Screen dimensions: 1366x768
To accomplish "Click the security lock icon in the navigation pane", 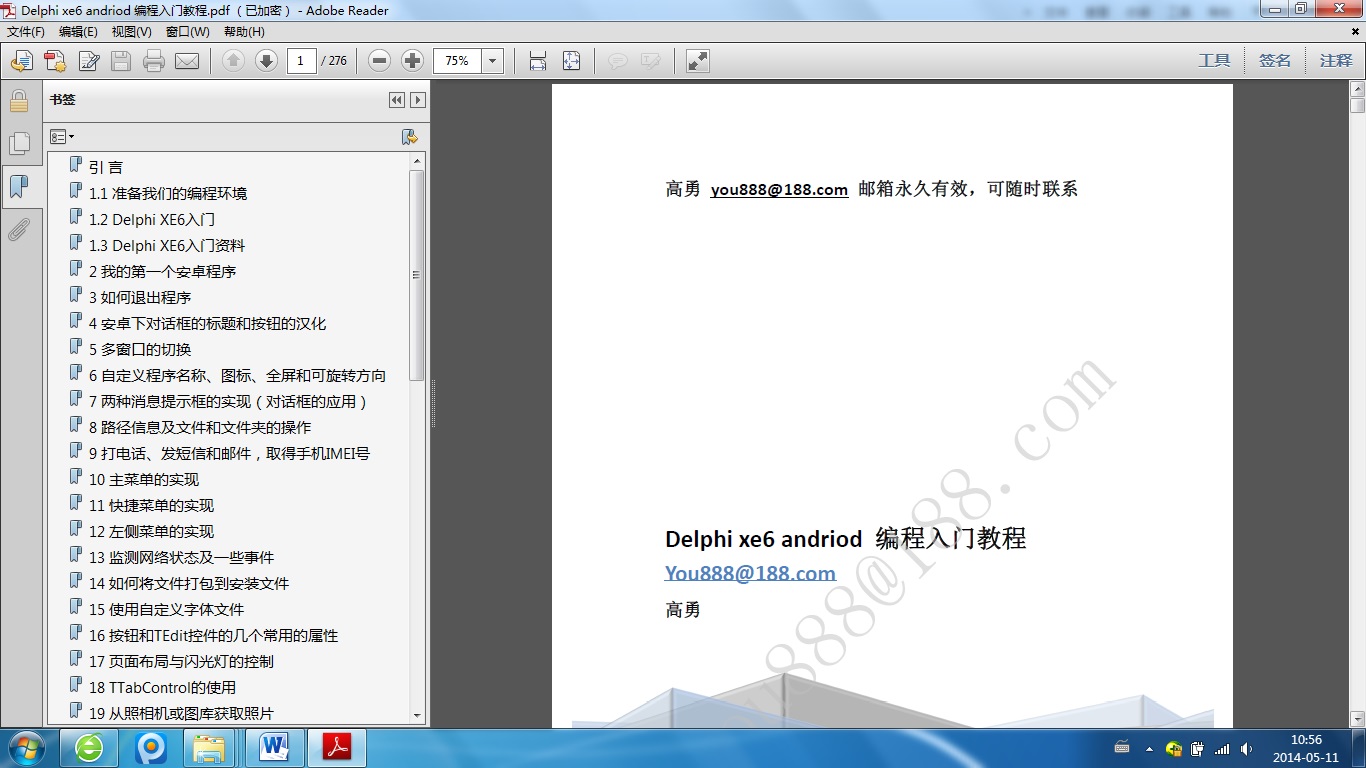I will coord(19,101).
